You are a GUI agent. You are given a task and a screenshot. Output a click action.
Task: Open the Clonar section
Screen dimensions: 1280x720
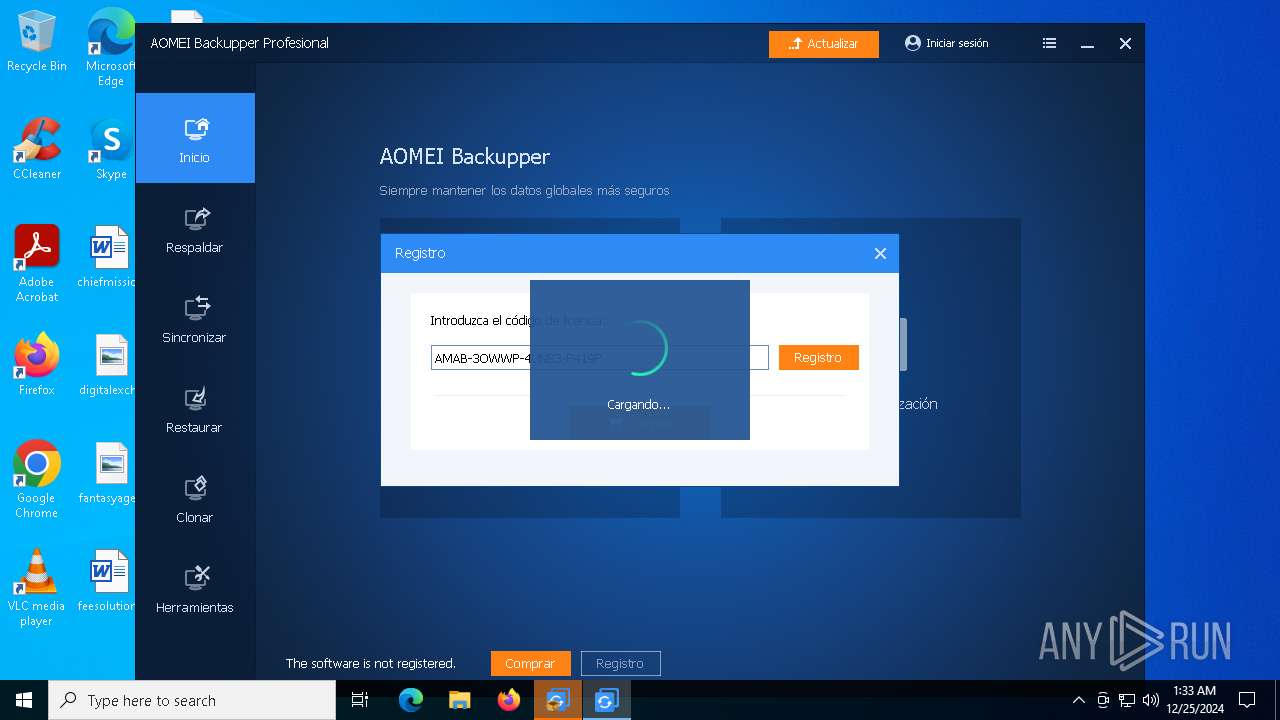pyautogui.click(x=195, y=498)
